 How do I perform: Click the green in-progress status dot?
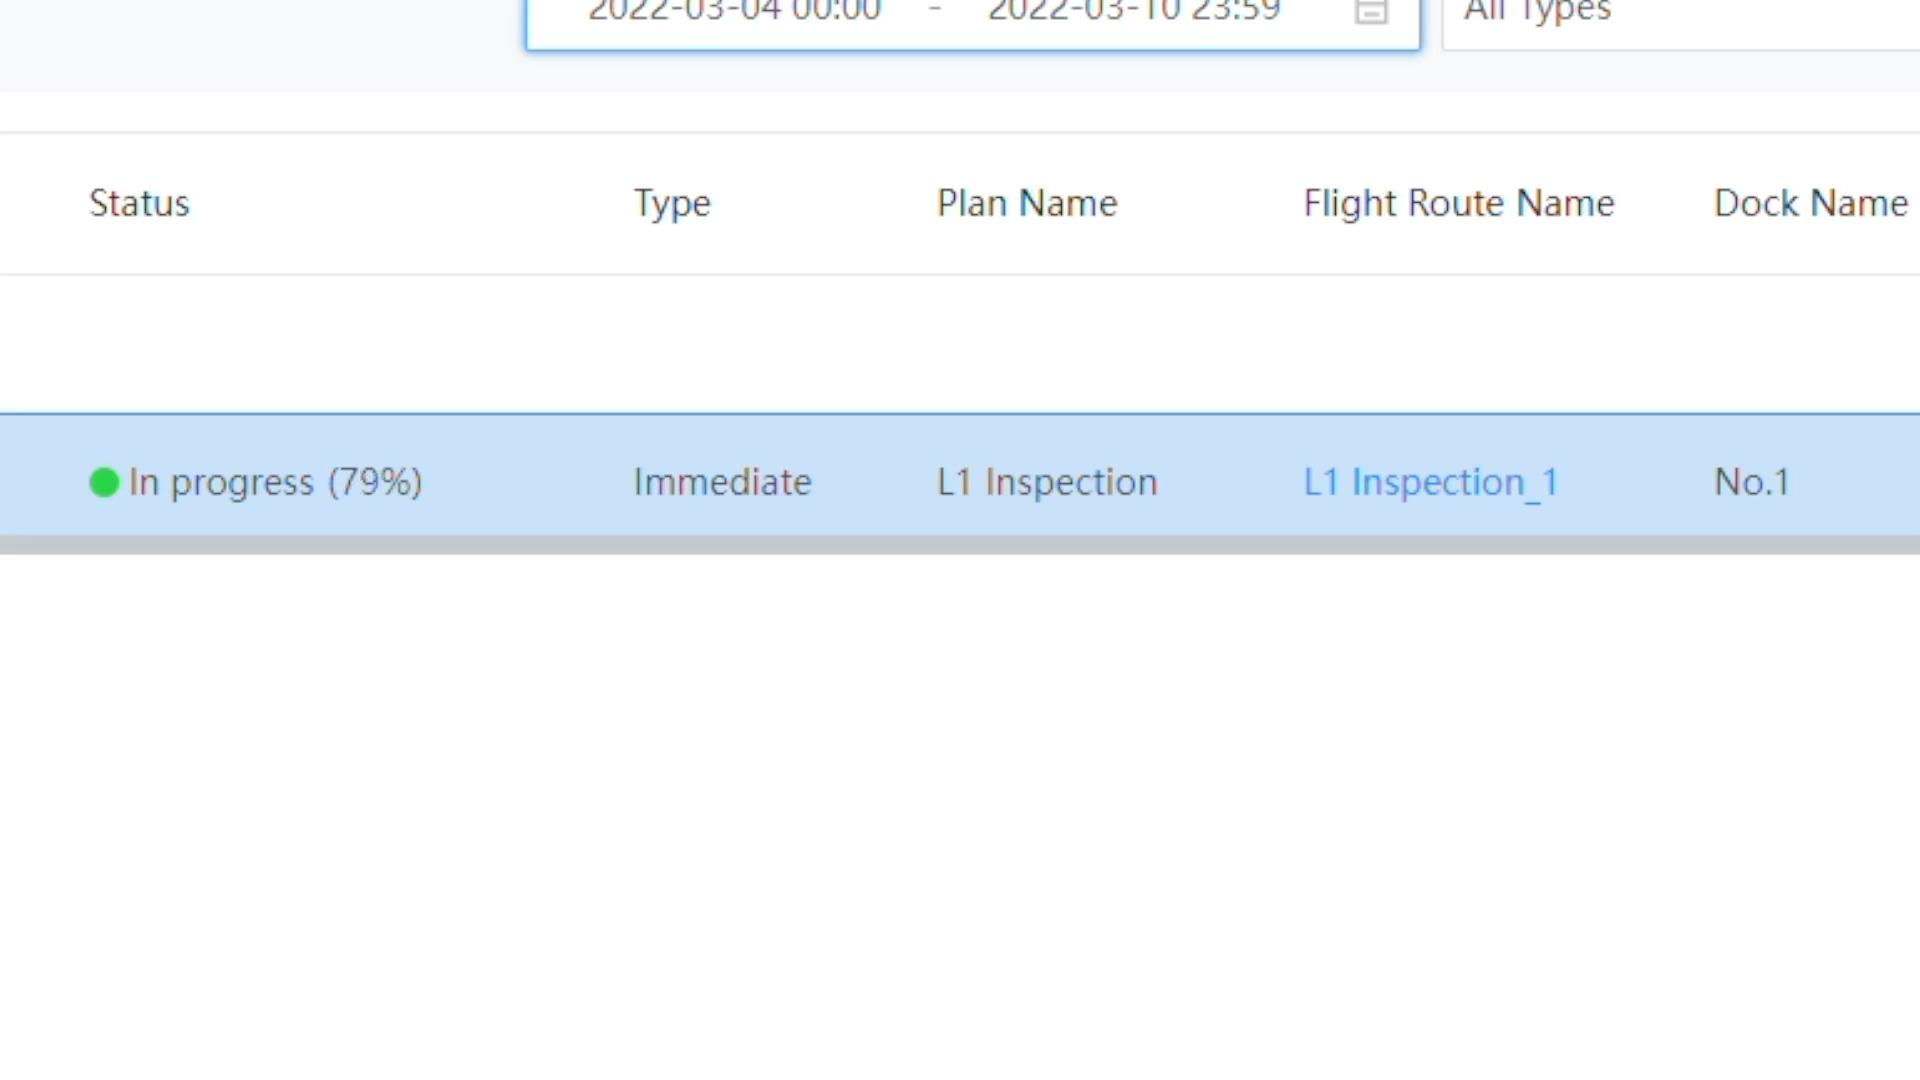point(104,482)
